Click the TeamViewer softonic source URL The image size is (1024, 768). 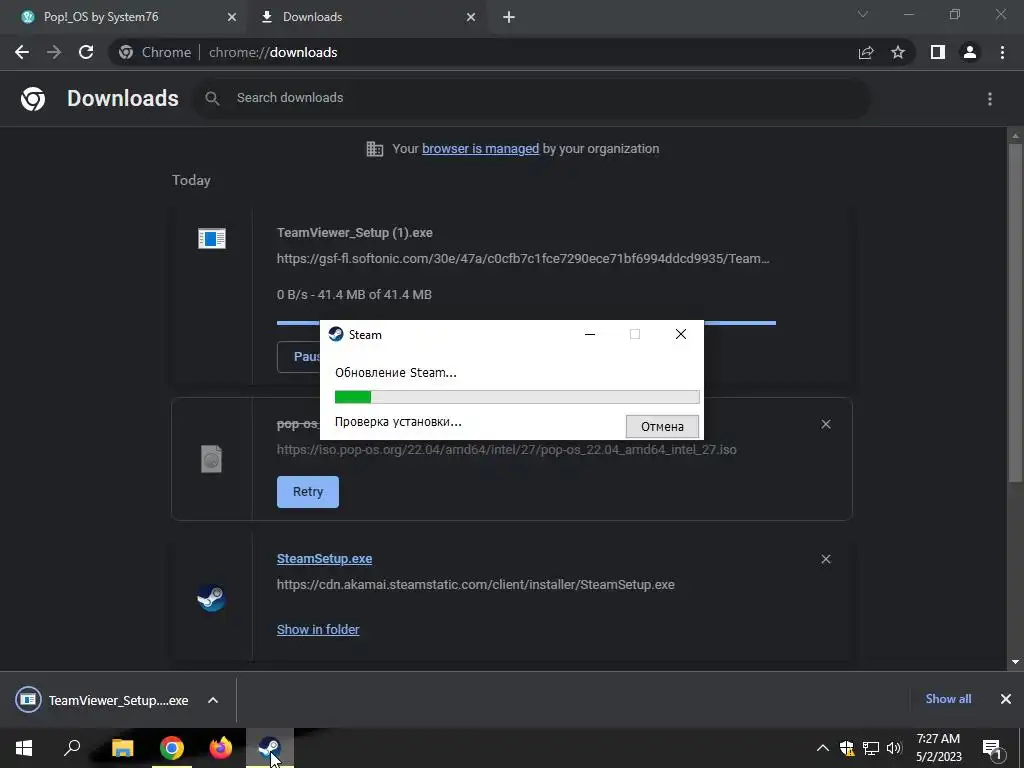pos(523,259)
